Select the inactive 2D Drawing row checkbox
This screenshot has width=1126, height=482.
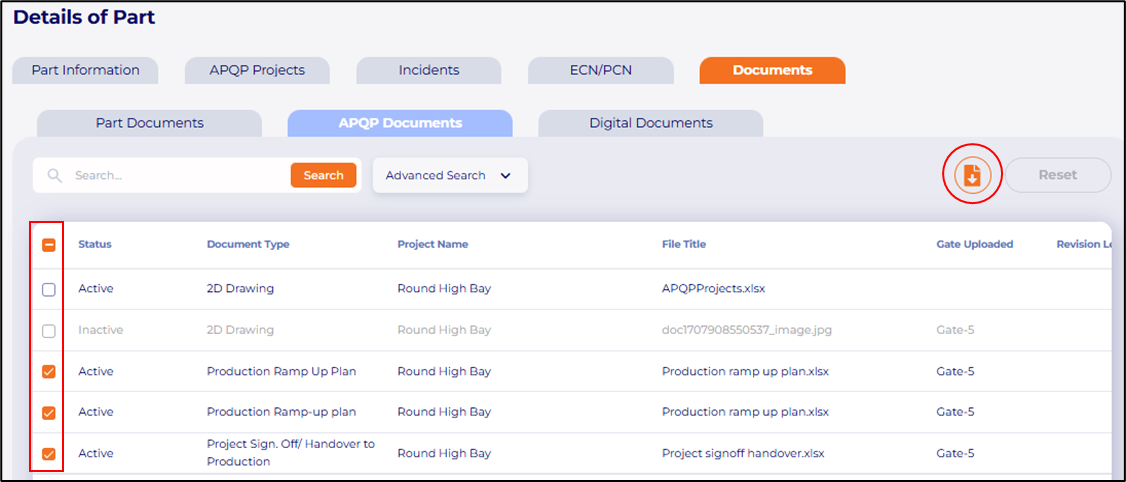(48, 331)
